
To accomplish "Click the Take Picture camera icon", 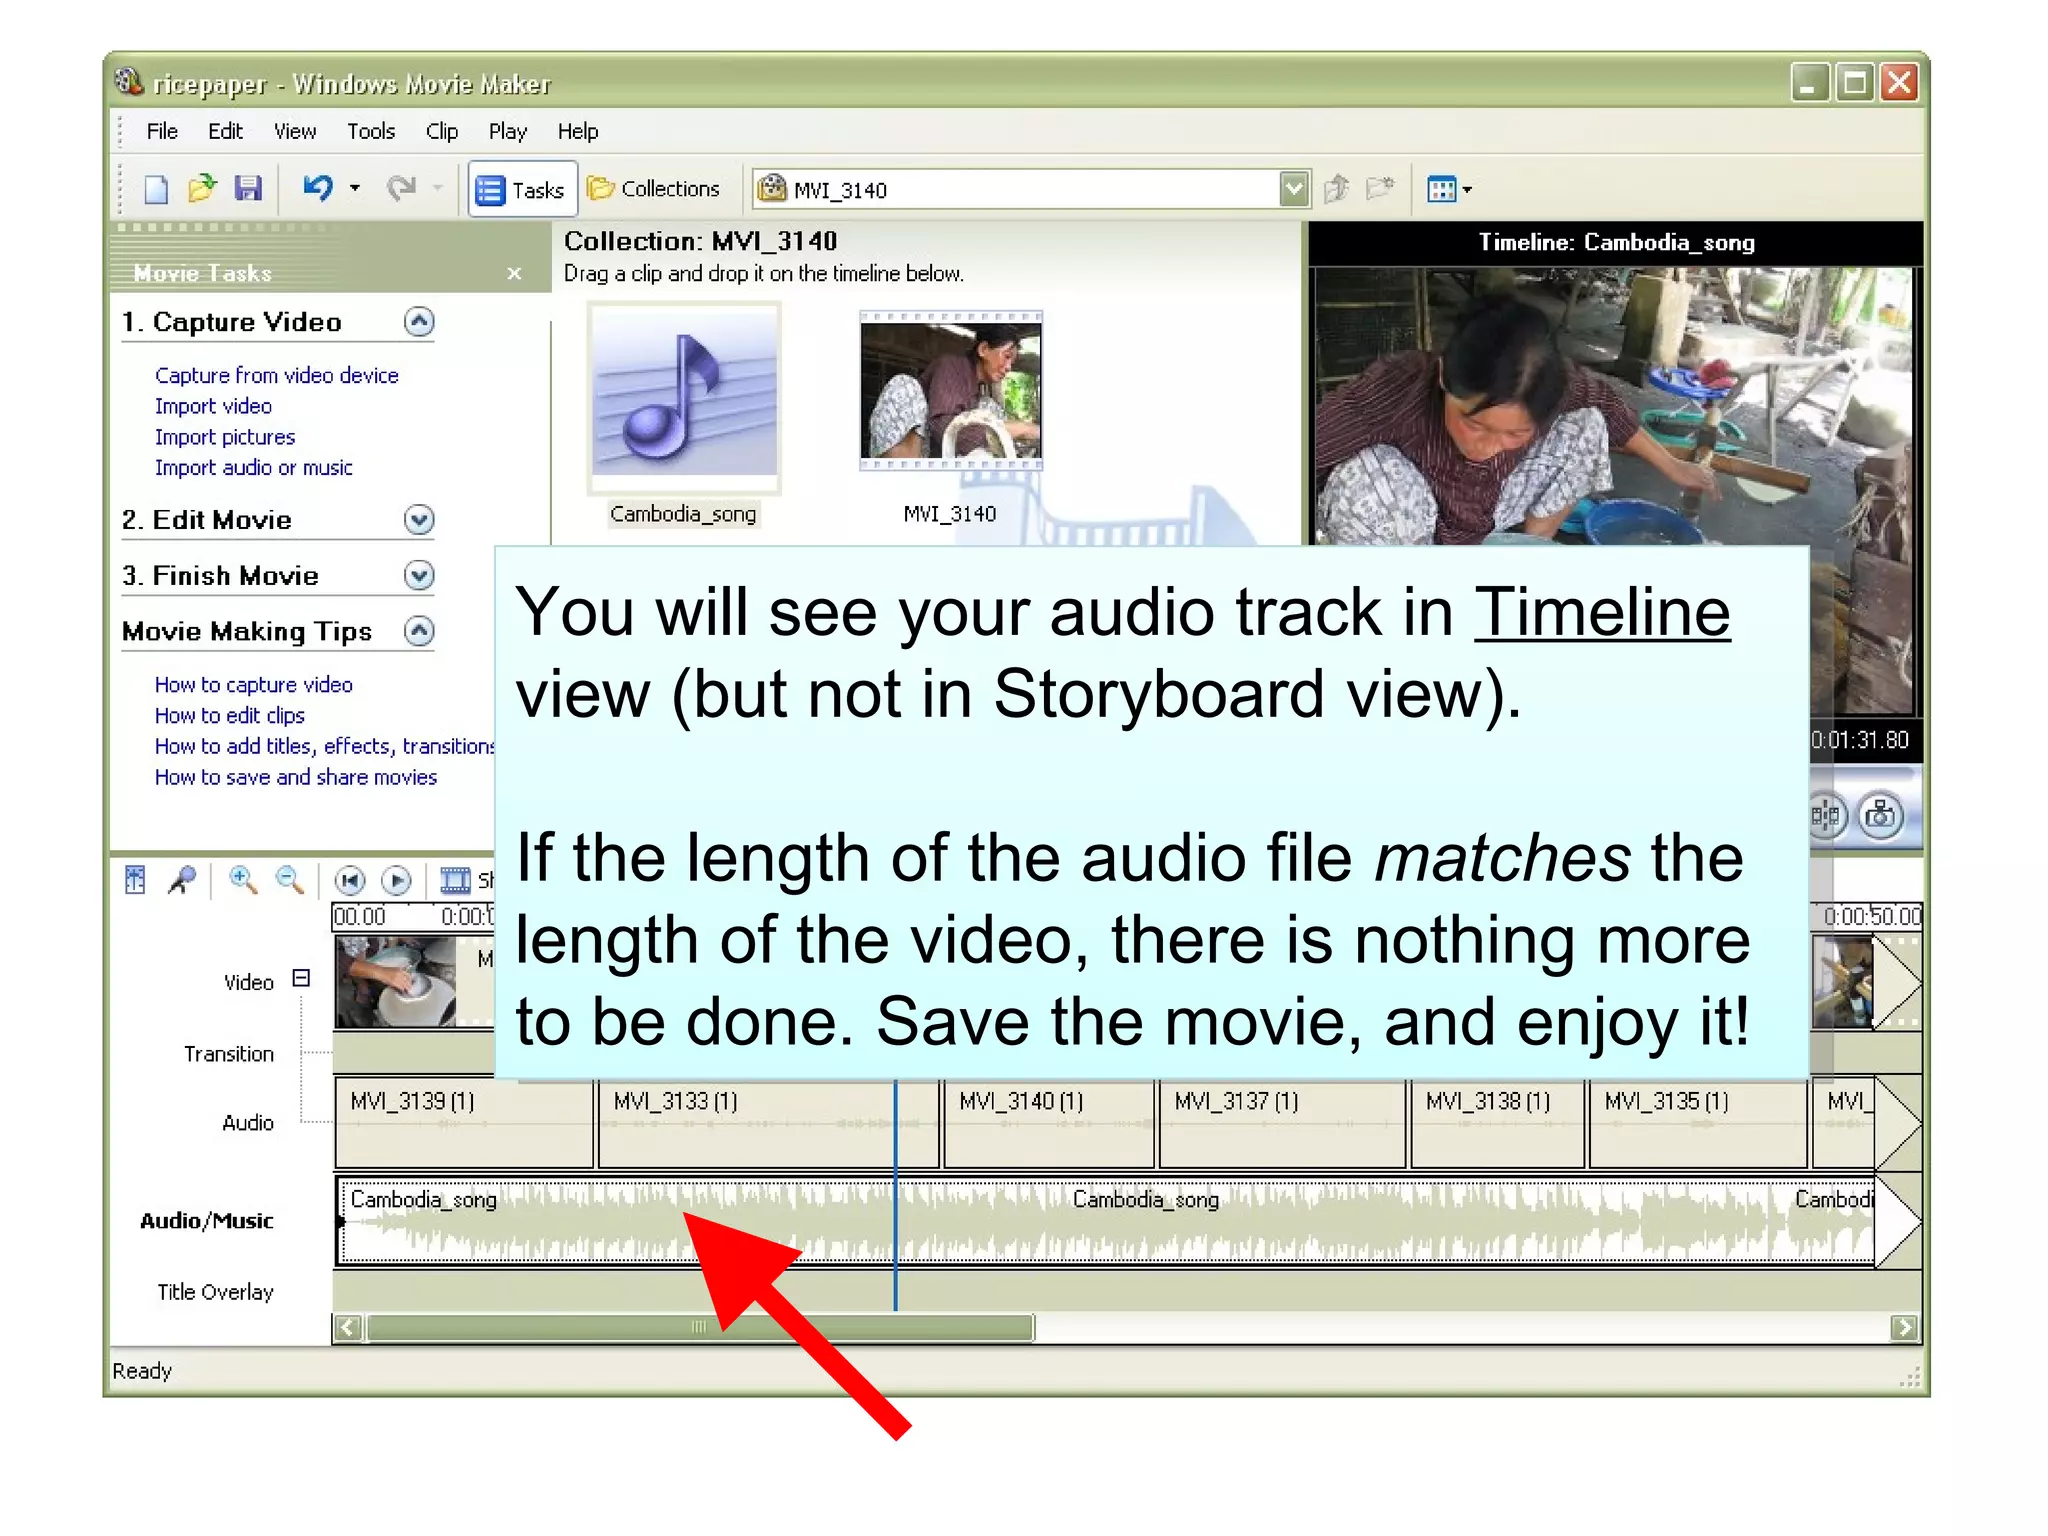I will [x=1880, y=816].
